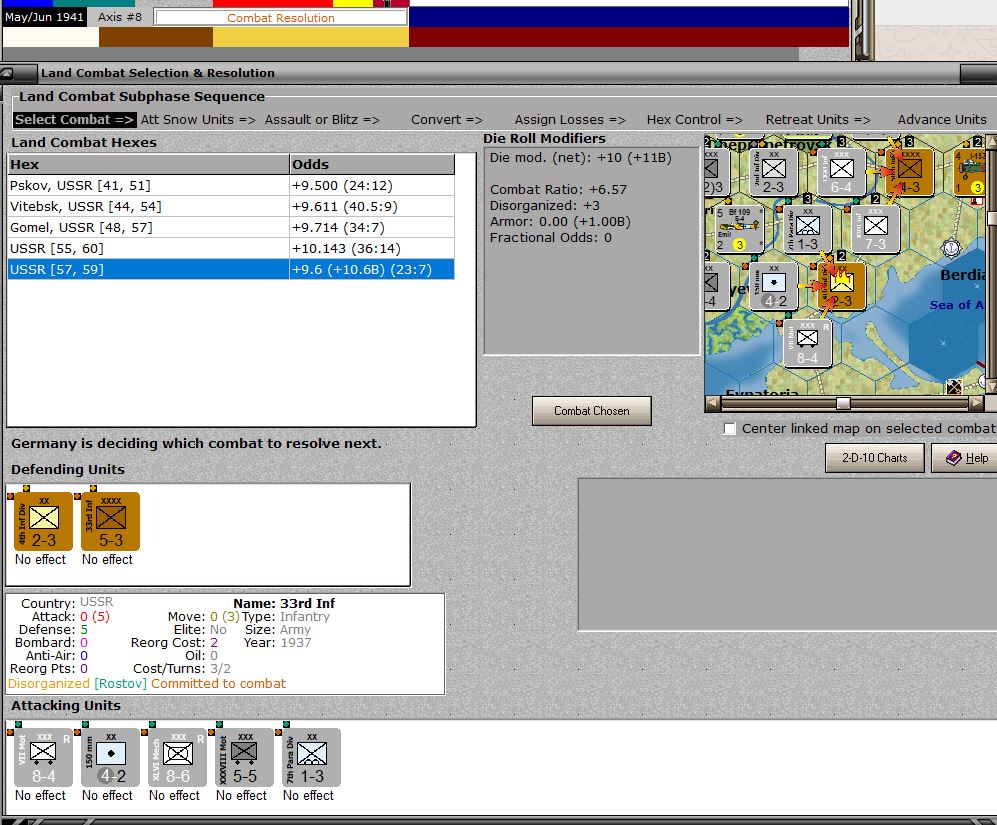Click the Assault or Blitz subphase
This screenshot has width=997, height=825.
tap(322, 120)
